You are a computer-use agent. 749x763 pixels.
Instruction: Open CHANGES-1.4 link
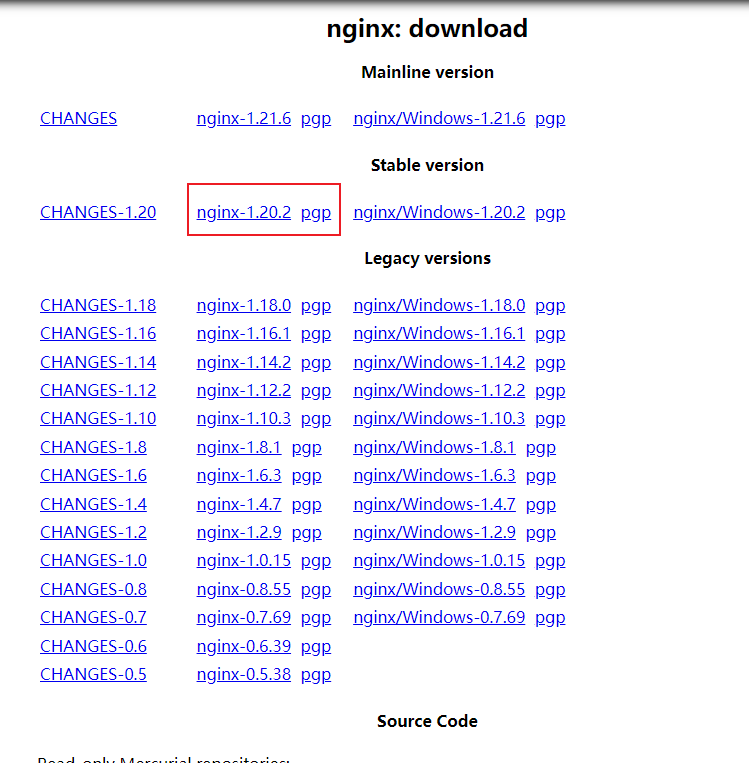coord(93,504)
